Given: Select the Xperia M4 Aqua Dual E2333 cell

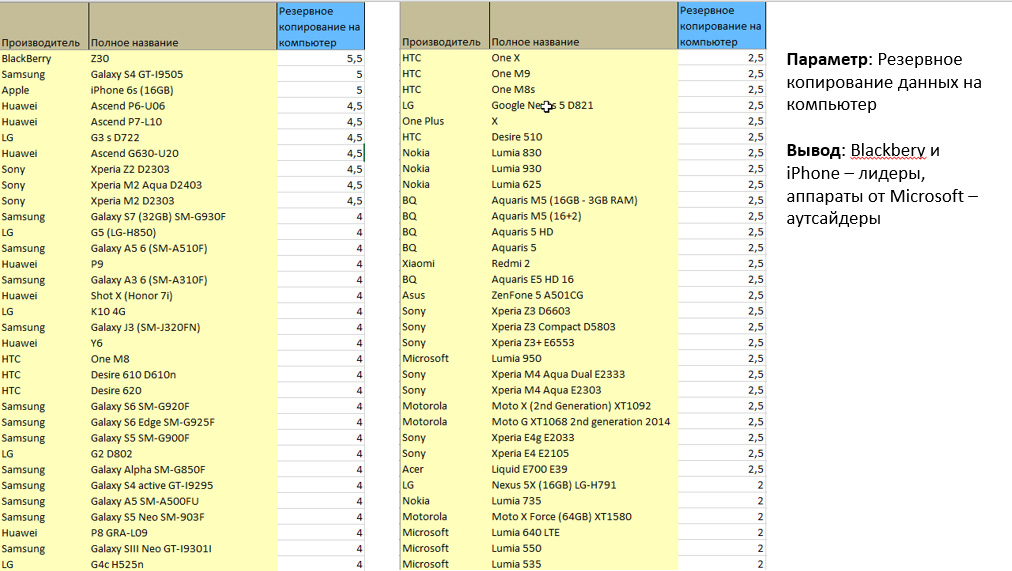Looking at the screenshot, I should click(584, 374).
